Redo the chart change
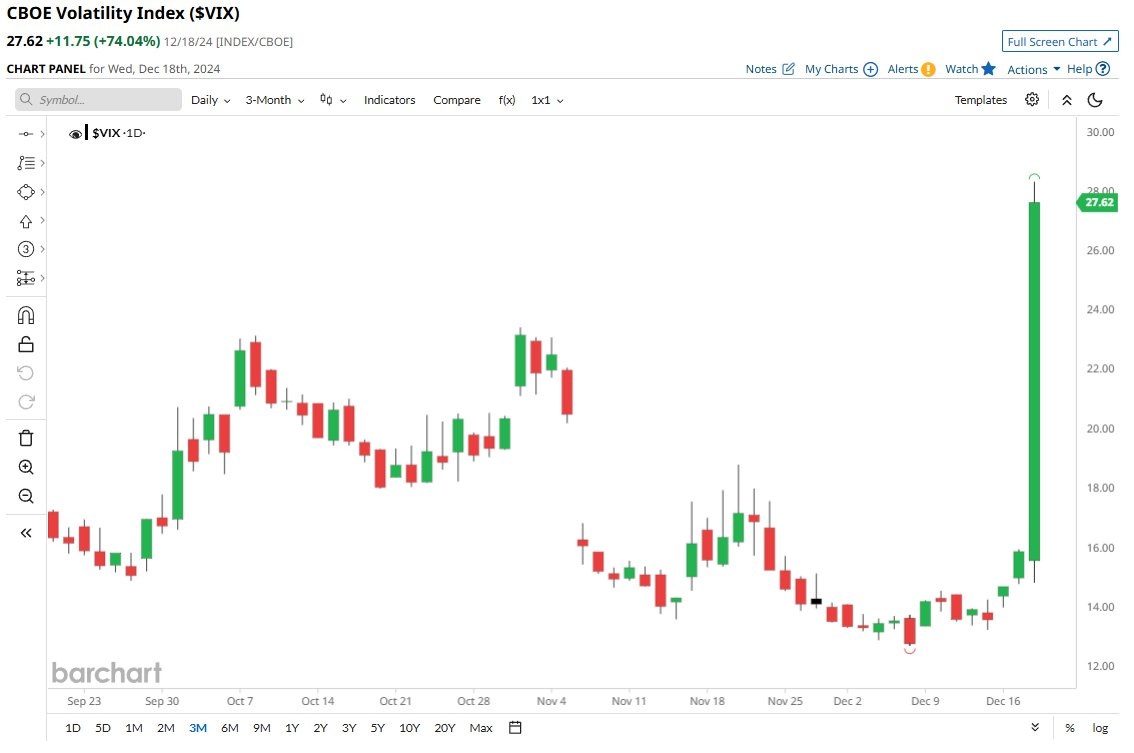Viewport: 1134px width, 753px height. coord(26,402)
